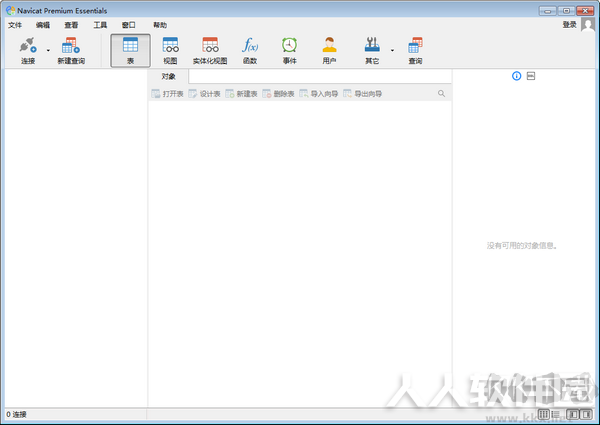Open the View (视图) objects
Screen dimensions: 600x425
click(170, 50)
